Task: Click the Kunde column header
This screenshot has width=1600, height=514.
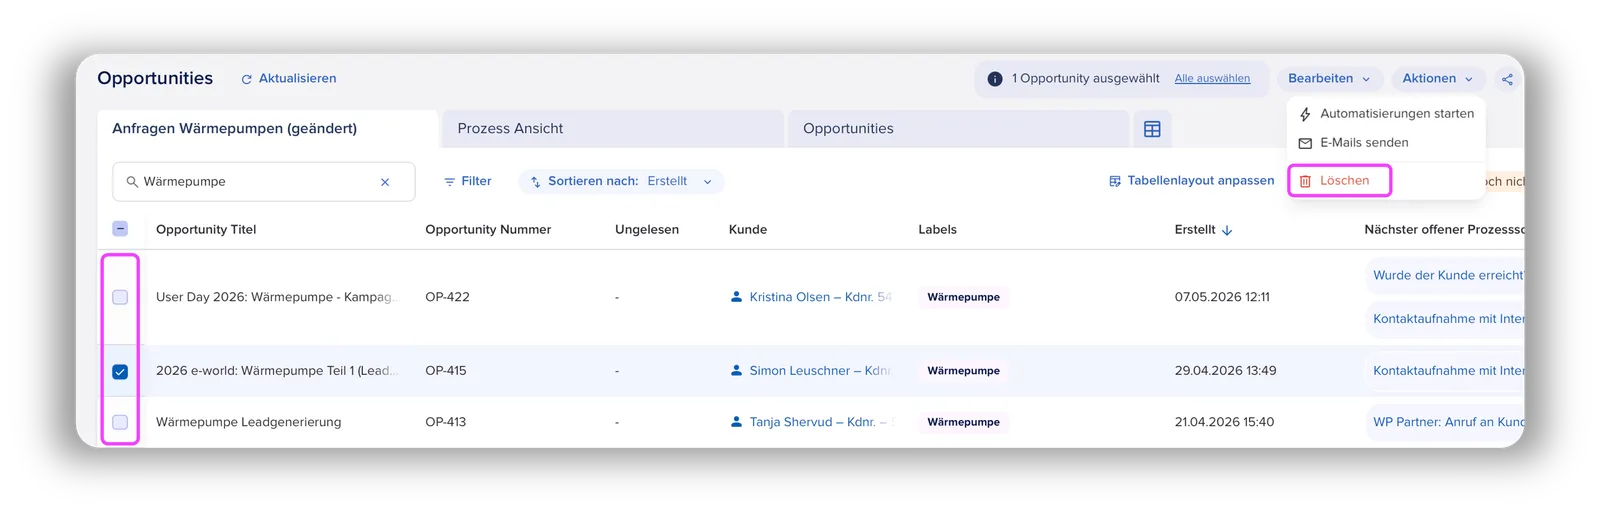Action: coord(748,230)
